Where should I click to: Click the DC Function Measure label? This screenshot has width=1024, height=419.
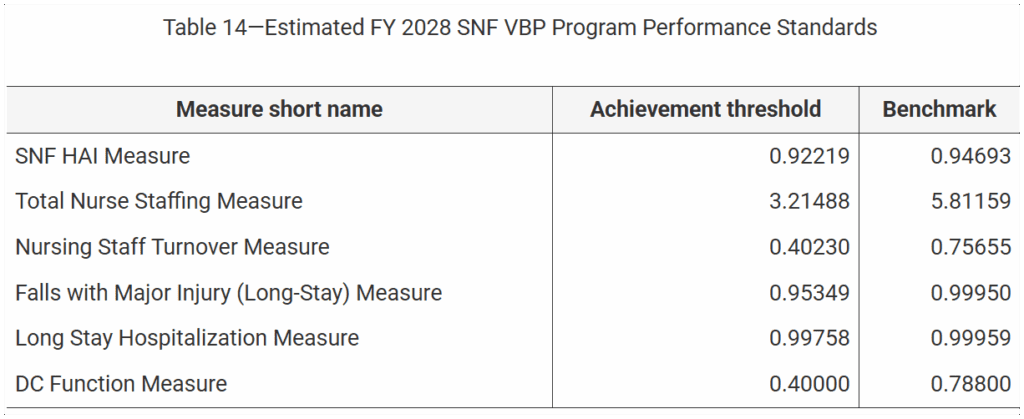(121, 384)
